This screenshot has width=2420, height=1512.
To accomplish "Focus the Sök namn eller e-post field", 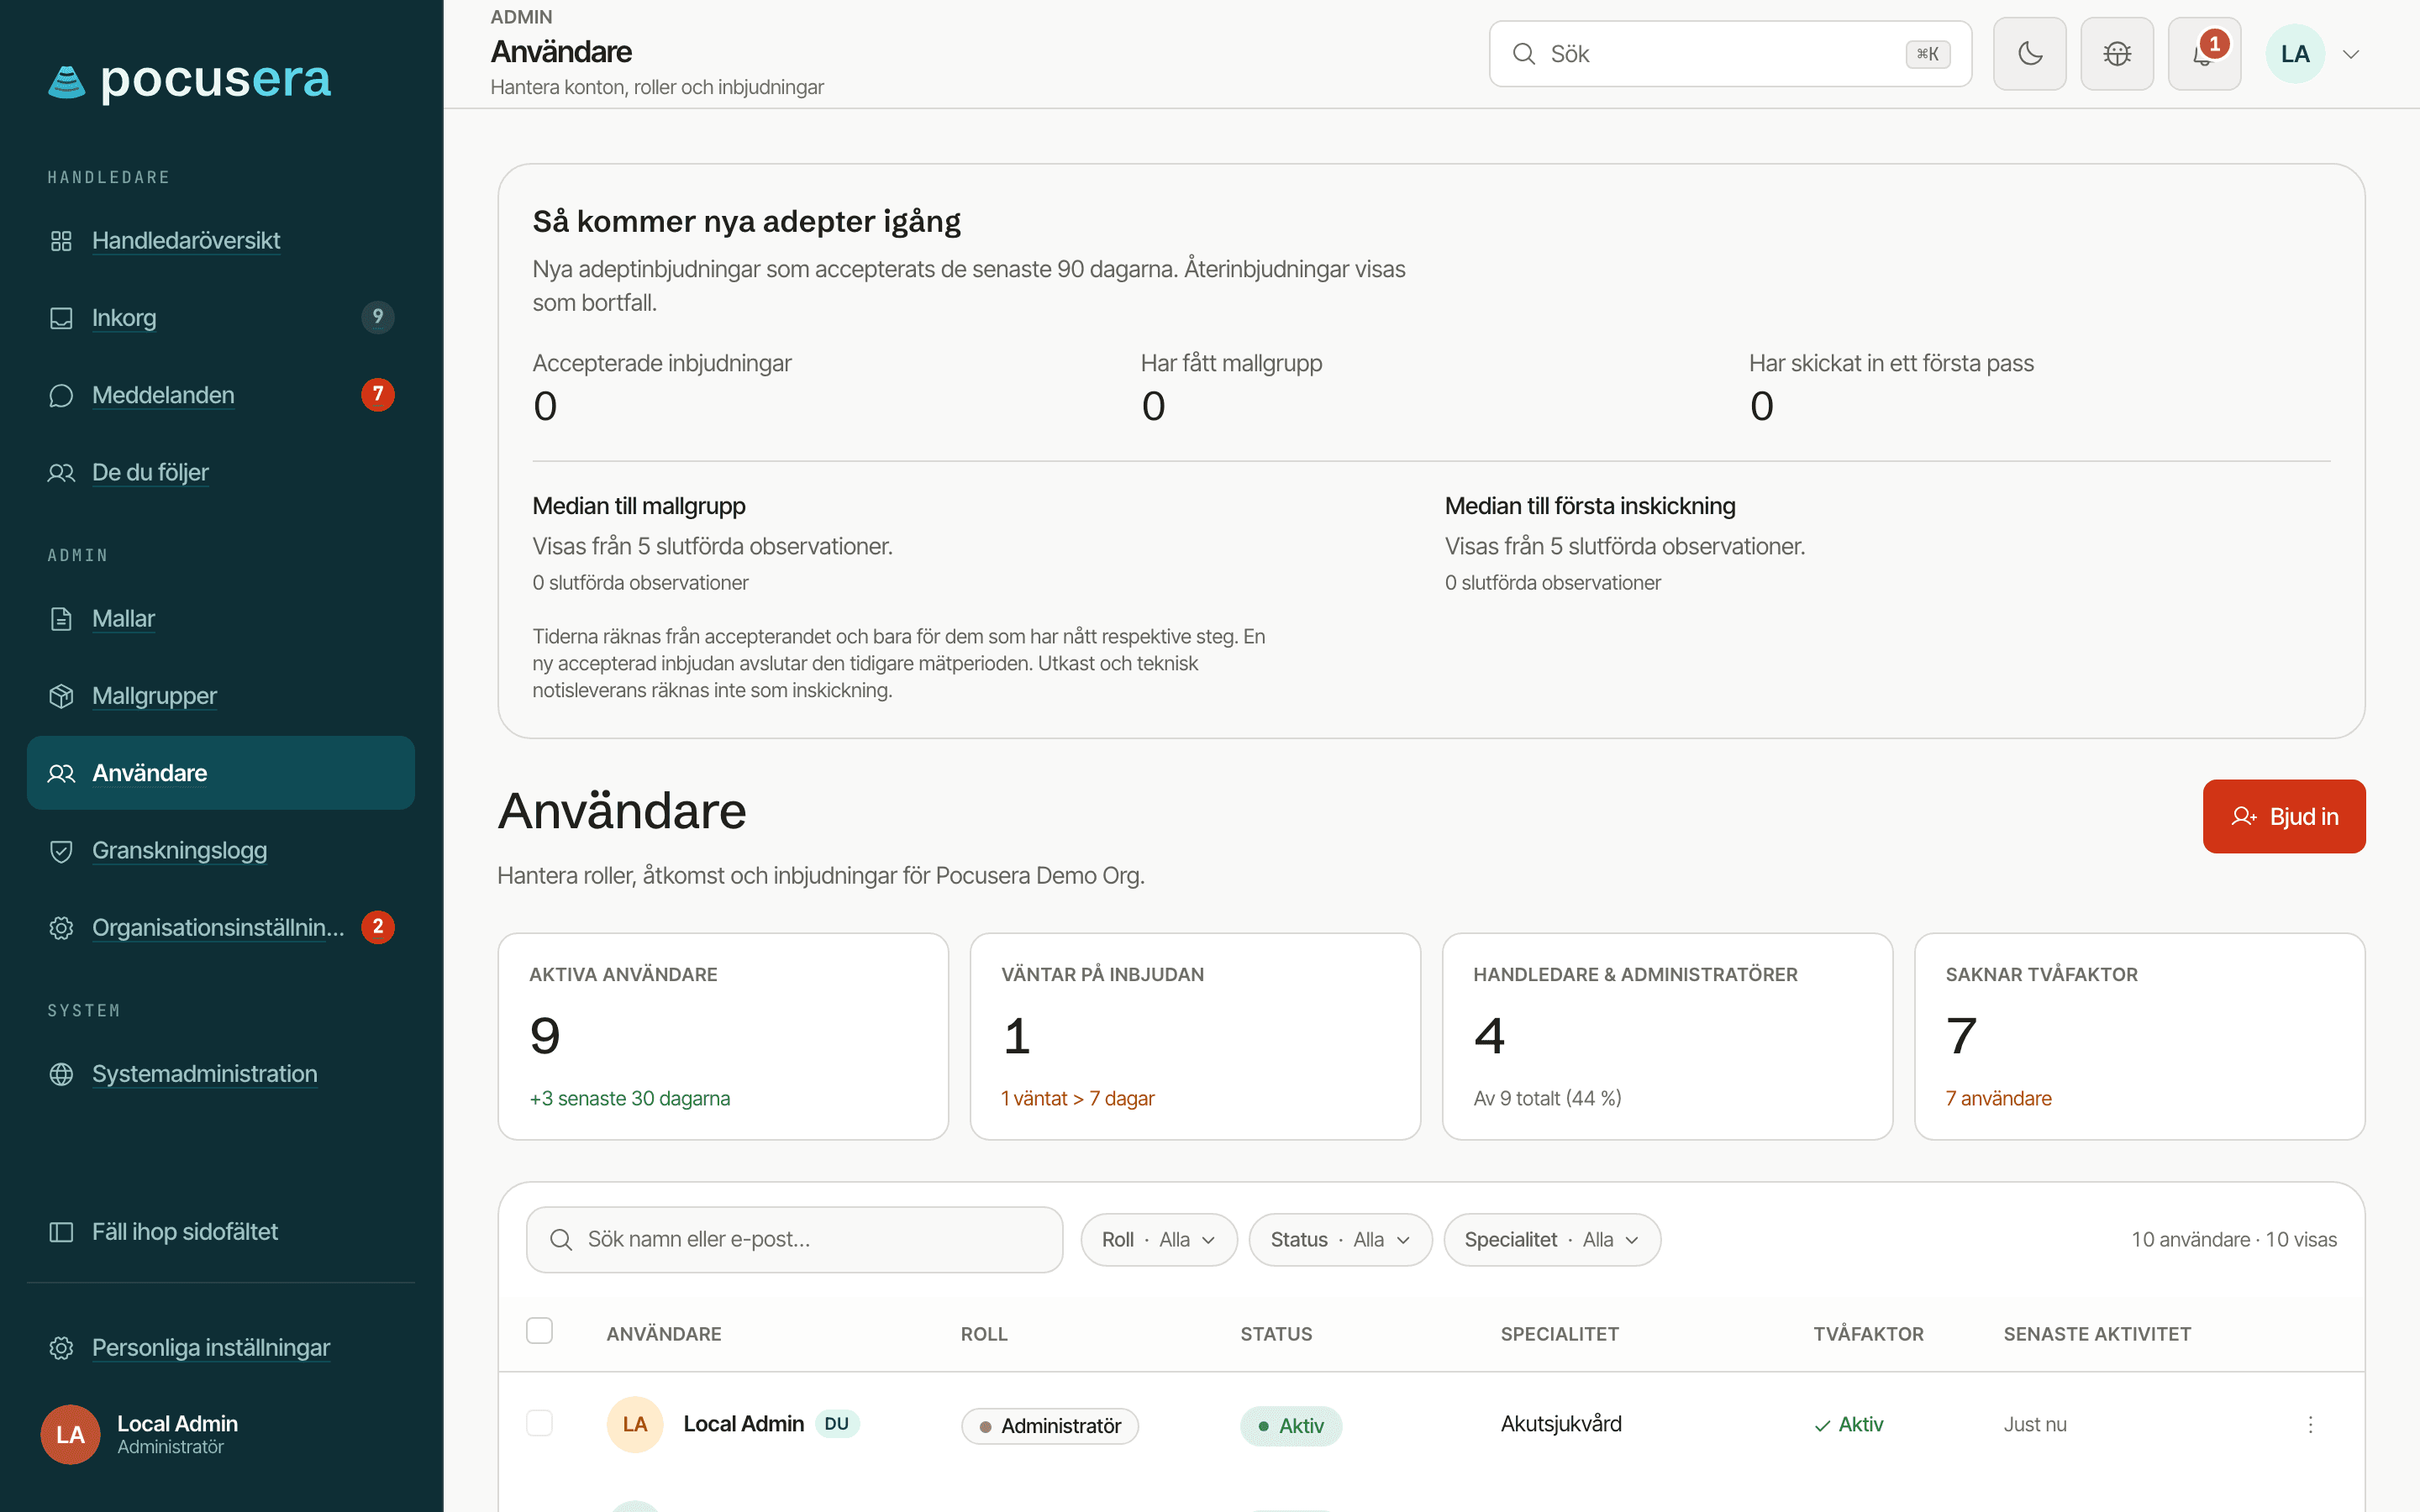I will 794,1239.
